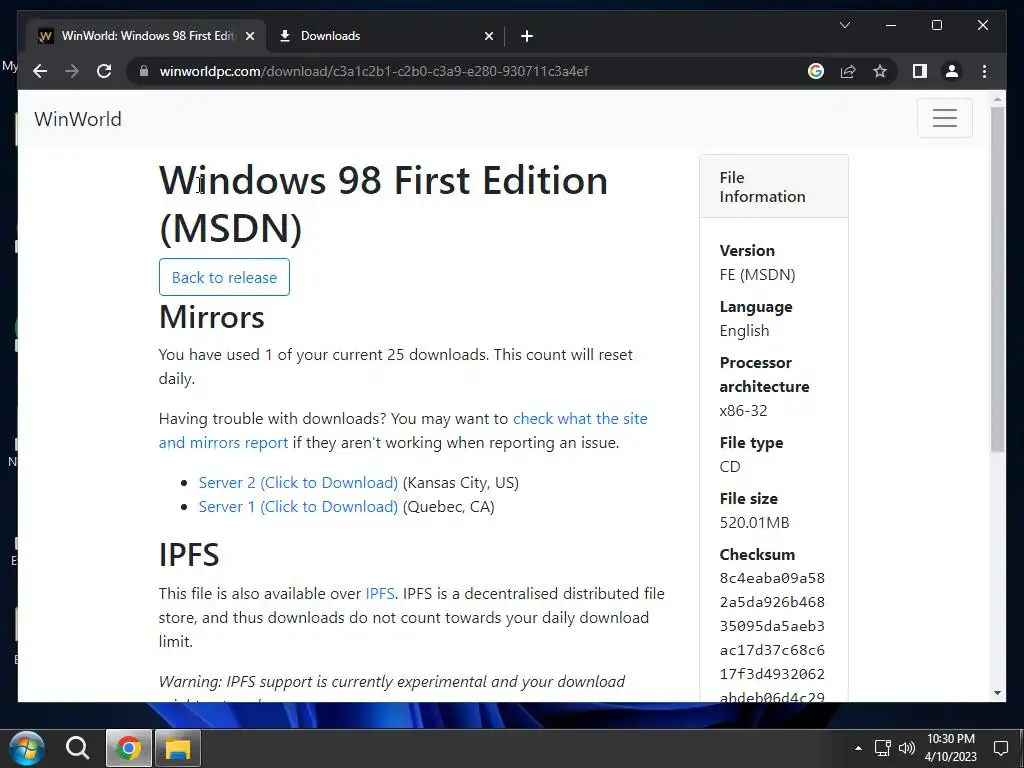Viewport: 1024px width, 768px height.
Task: Click the Windows 98 First Edition heading
Action: (383, 204)
